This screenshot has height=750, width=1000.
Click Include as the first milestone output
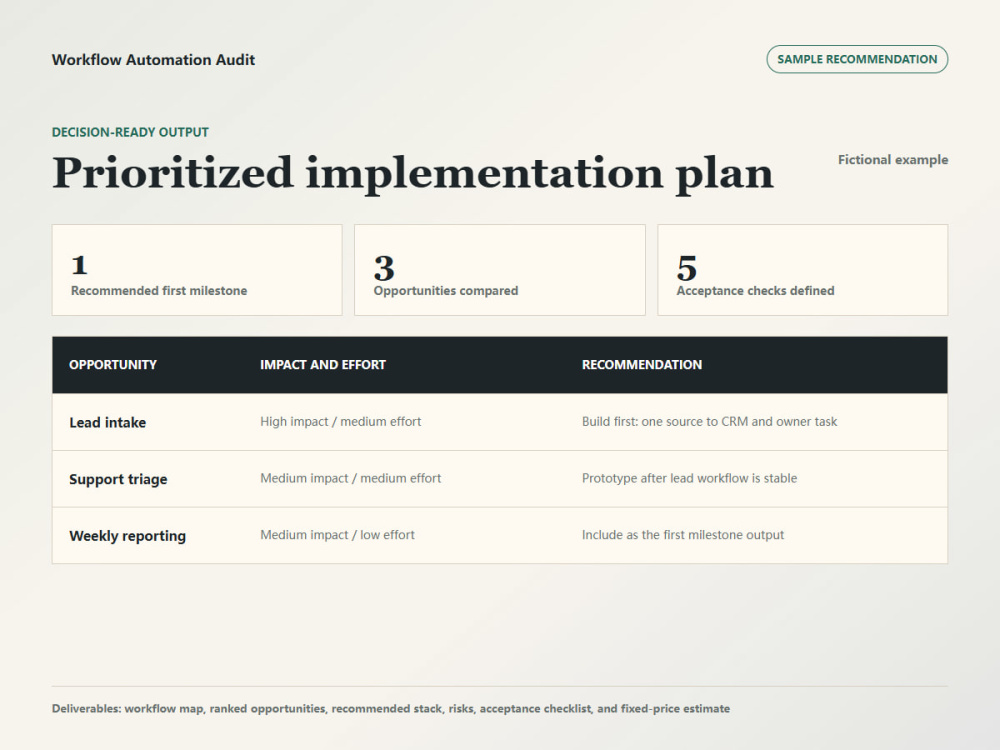pyautogui.click(x=683, y=535)
